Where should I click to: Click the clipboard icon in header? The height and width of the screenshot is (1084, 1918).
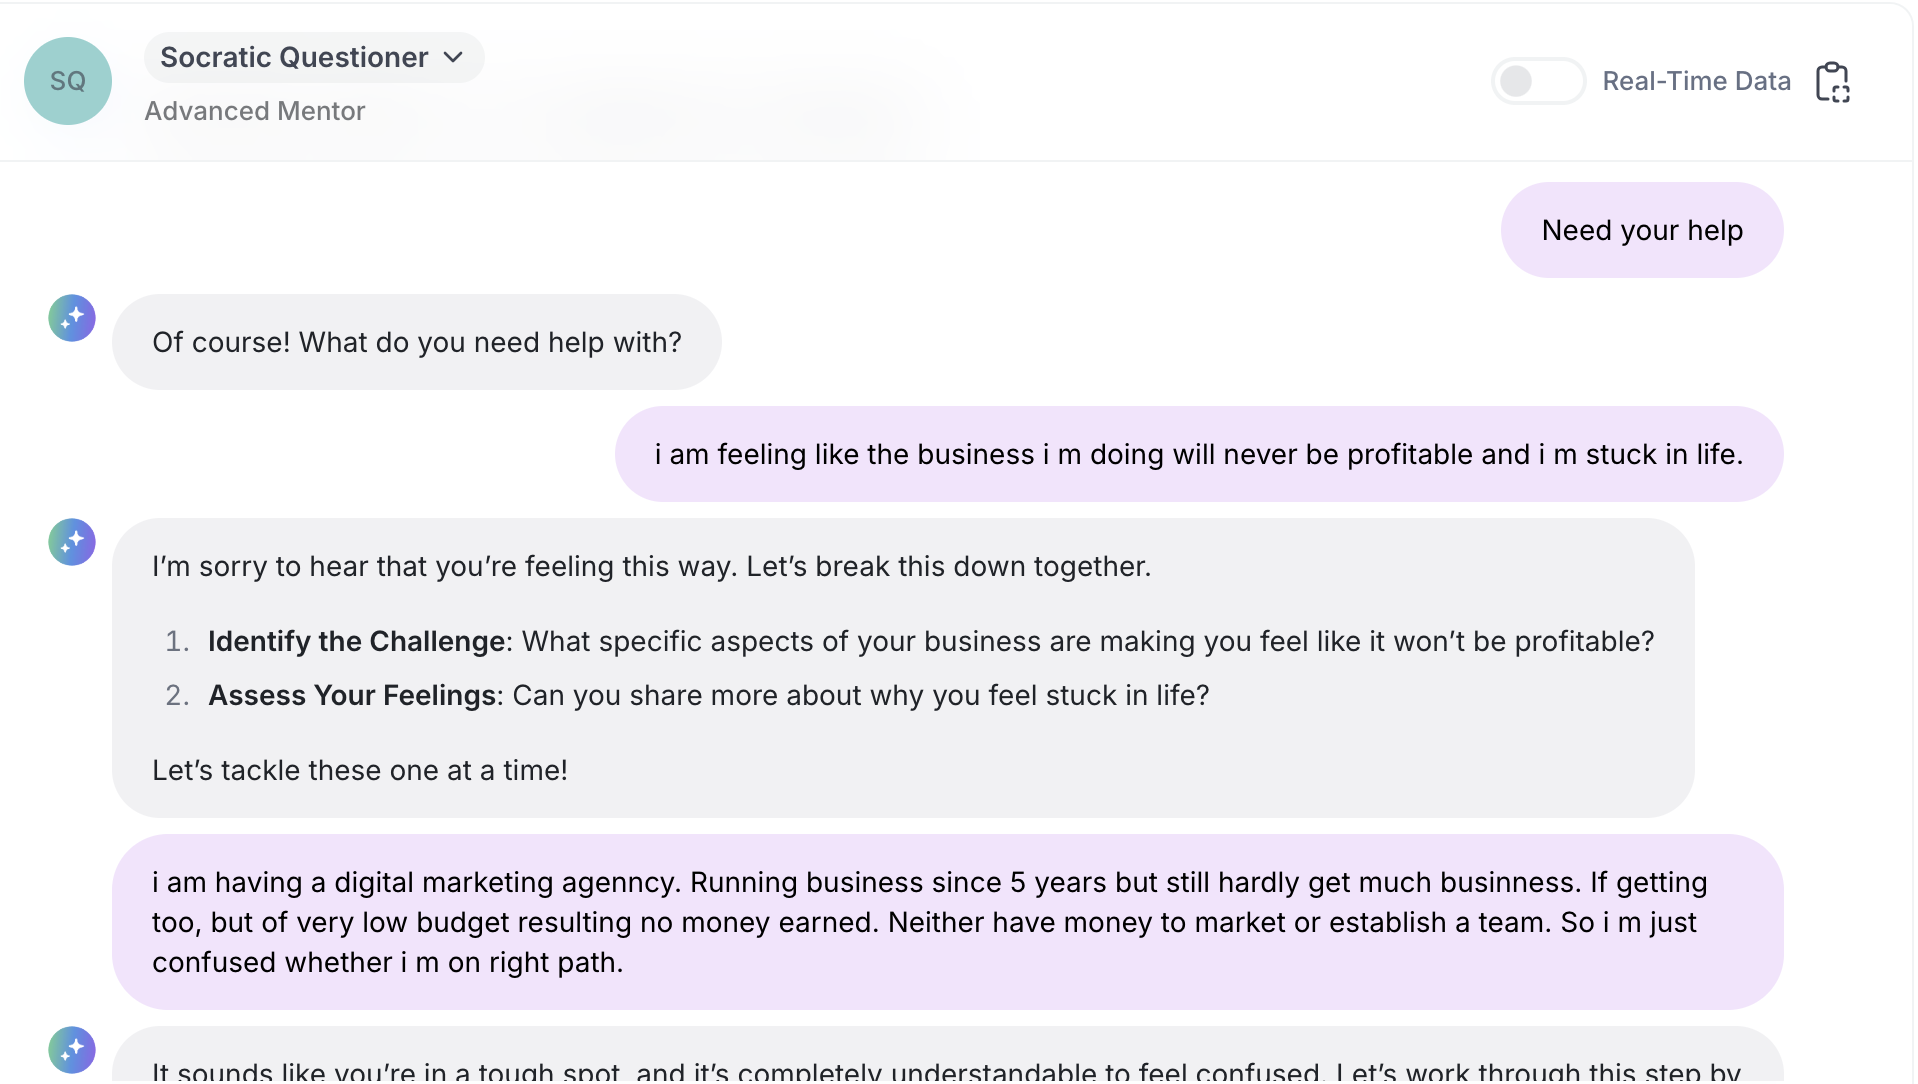1832,82
